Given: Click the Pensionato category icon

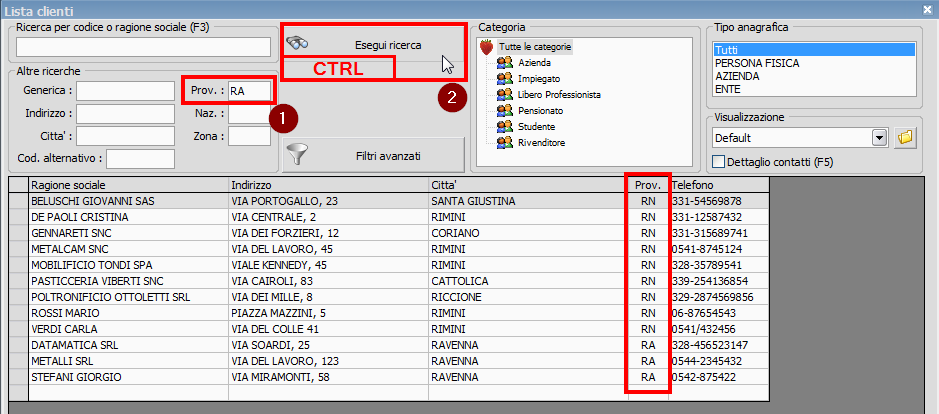Looking at the screenshot, I should click(x=504, y=110).
